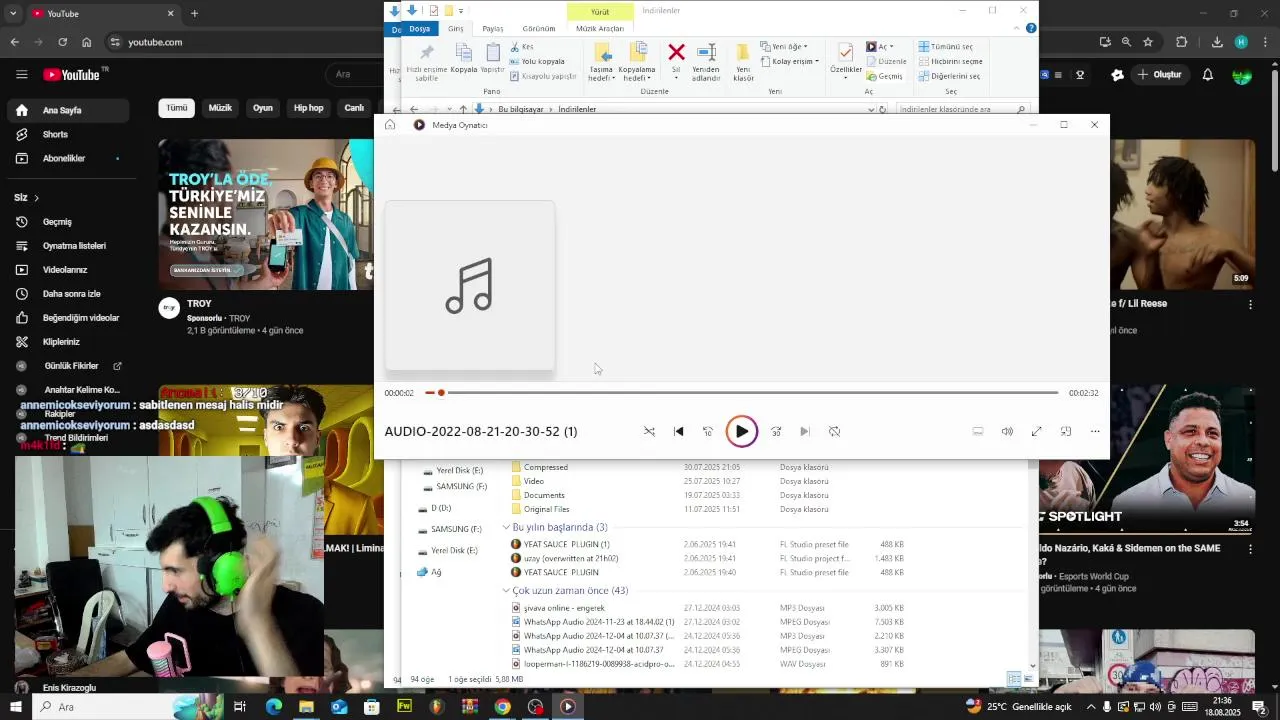Go to the media player home icon
The height and width of the screenshot is (720, 1280).
click(x=390, y=125)
